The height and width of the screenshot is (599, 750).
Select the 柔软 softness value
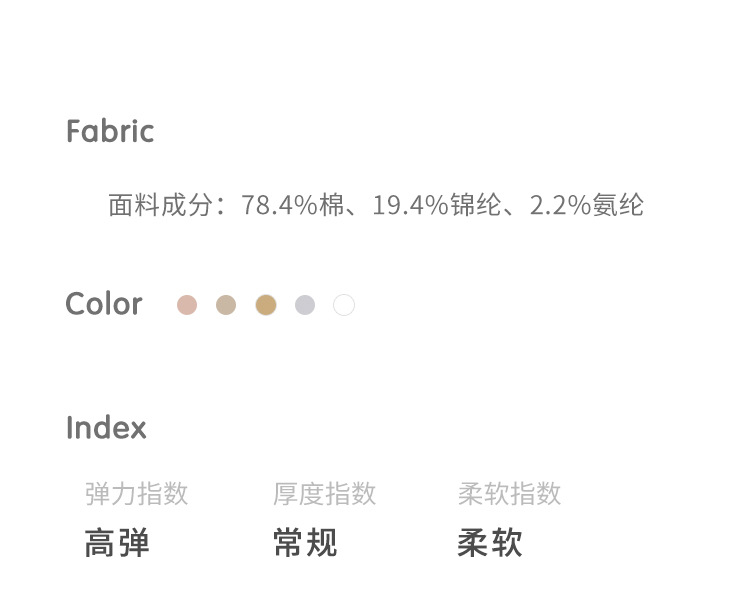point(490,543)
